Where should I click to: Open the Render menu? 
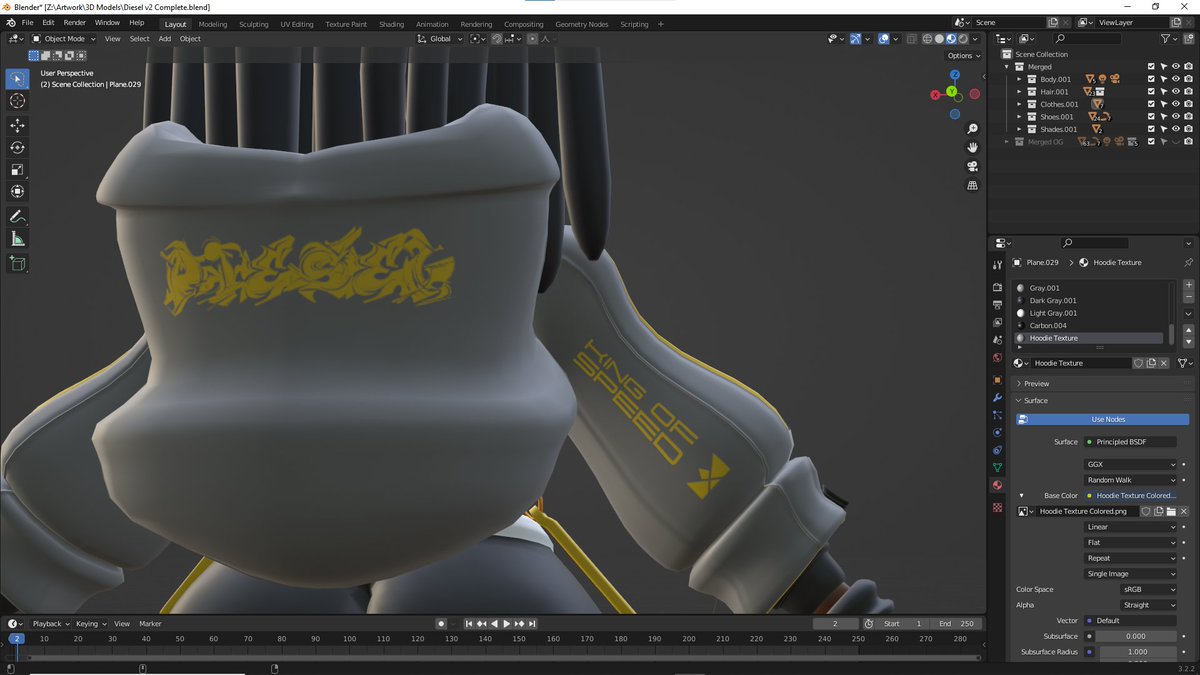click(x=75, y=22)
